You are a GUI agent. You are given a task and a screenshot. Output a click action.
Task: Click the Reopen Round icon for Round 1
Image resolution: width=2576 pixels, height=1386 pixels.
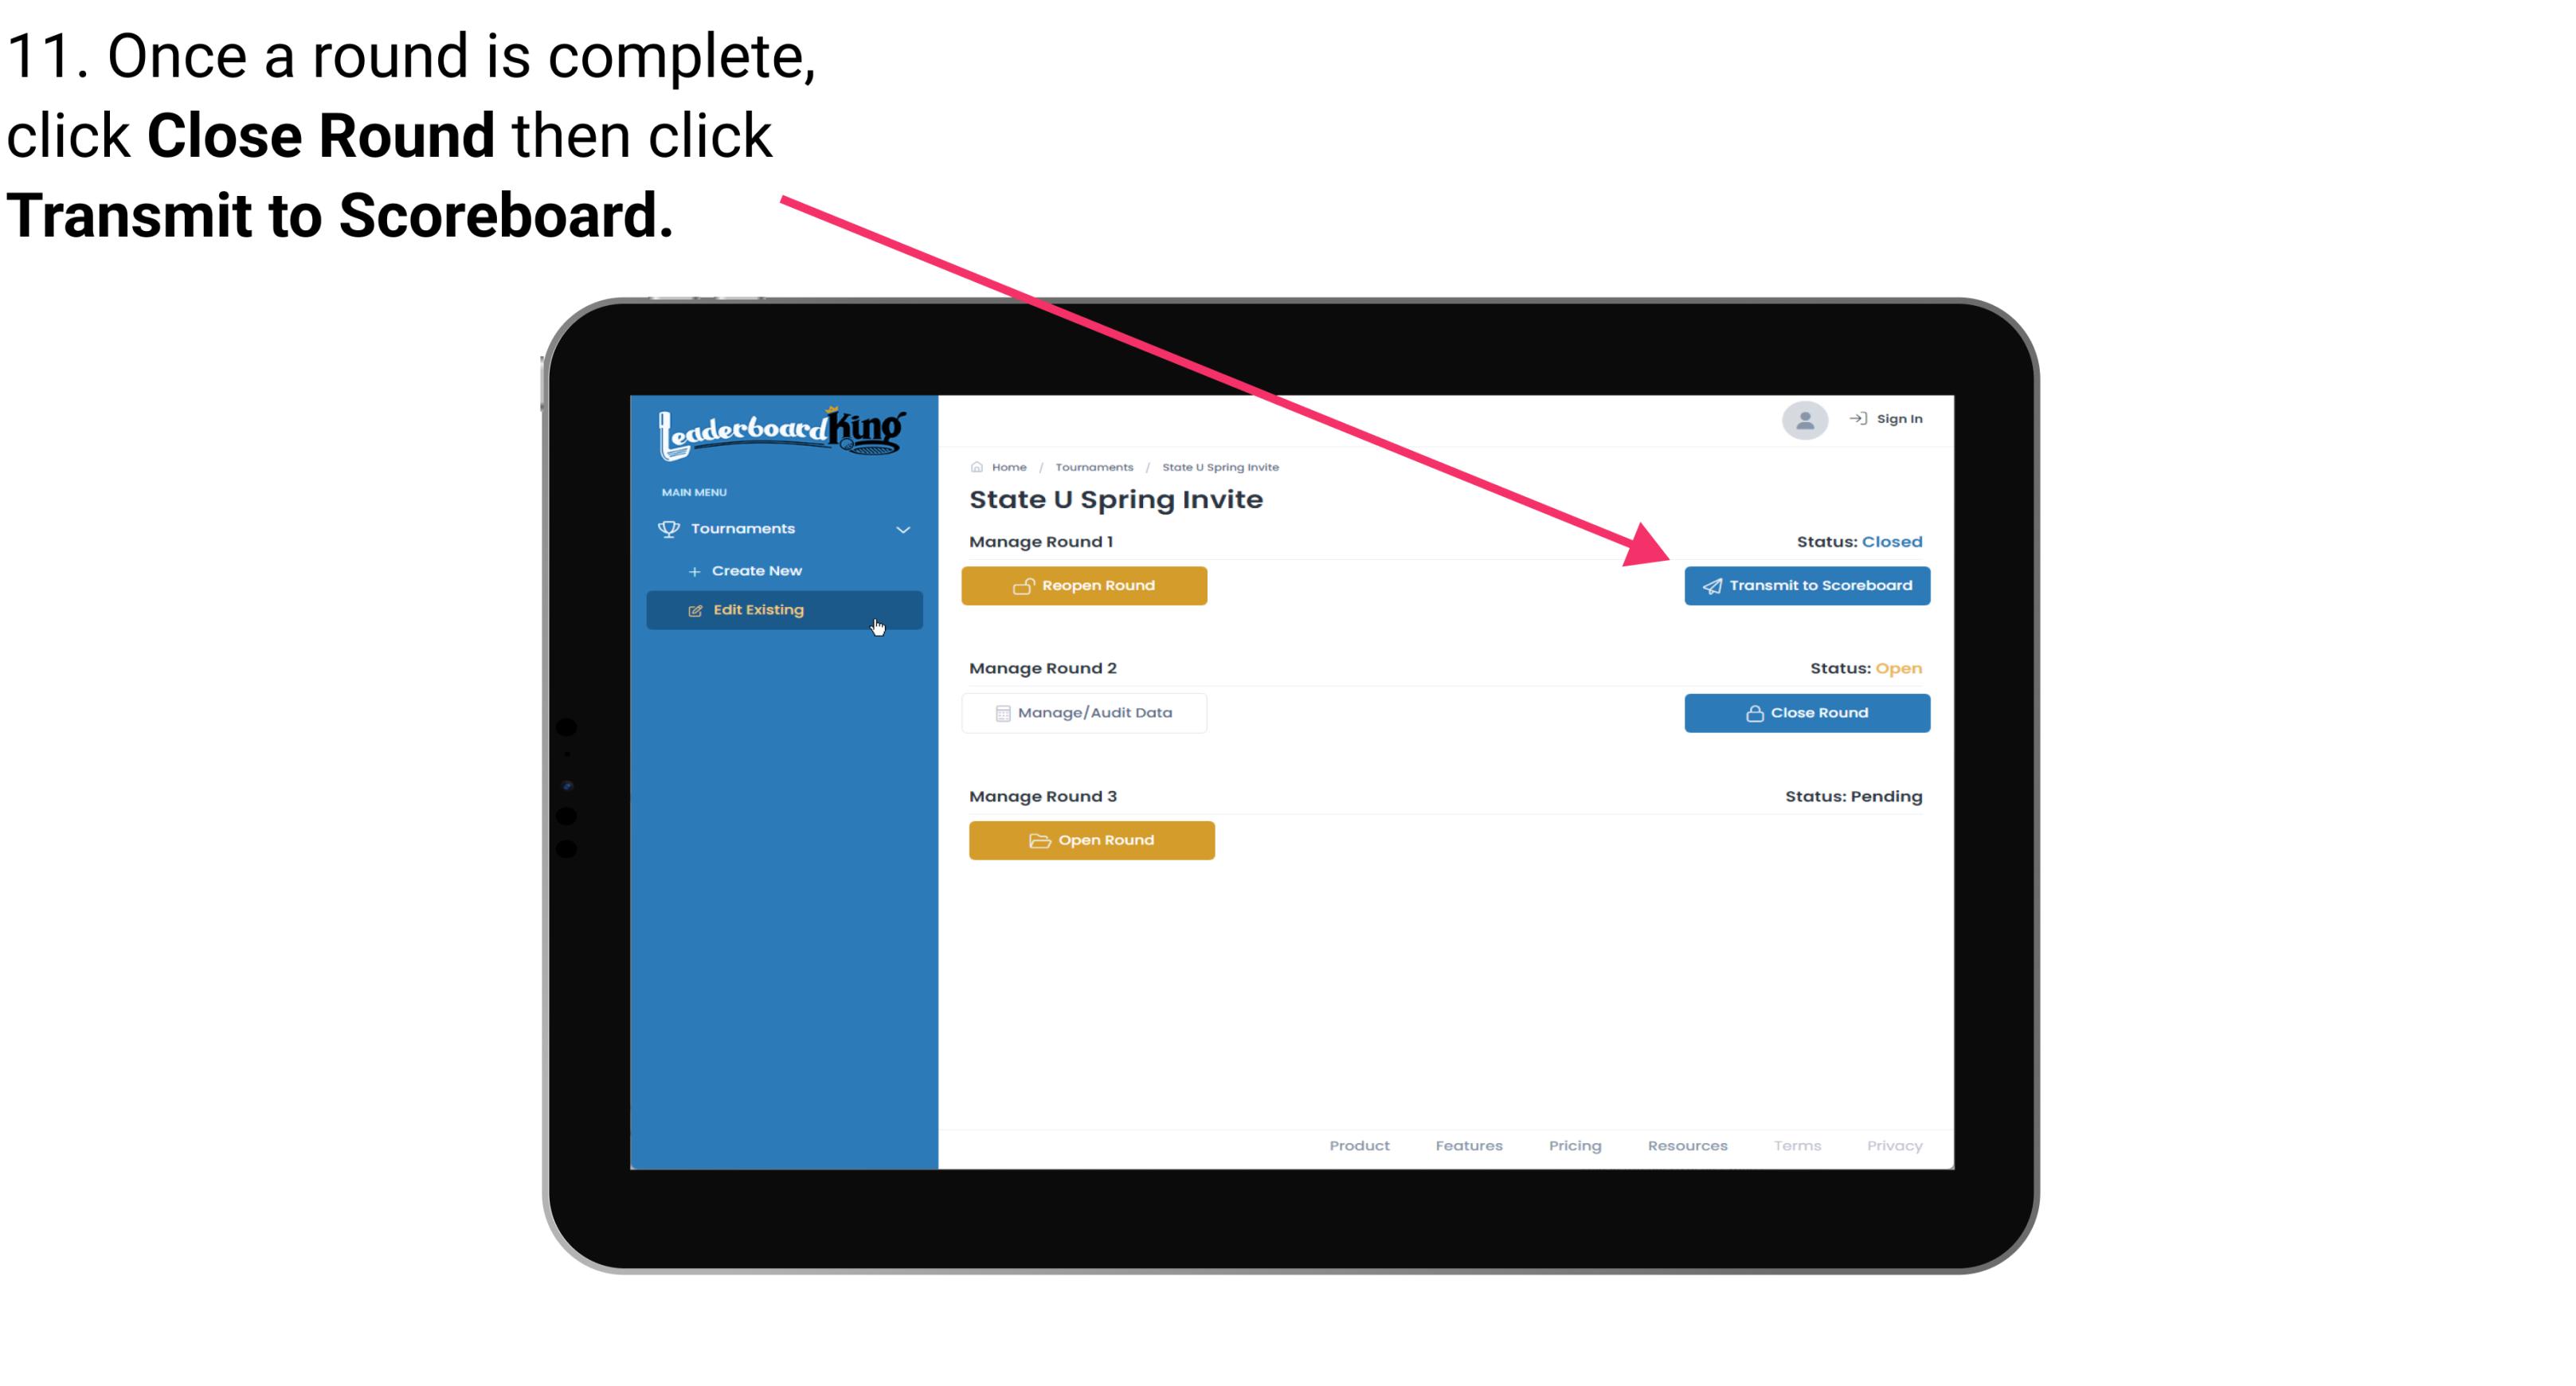tap(1025, 584)
